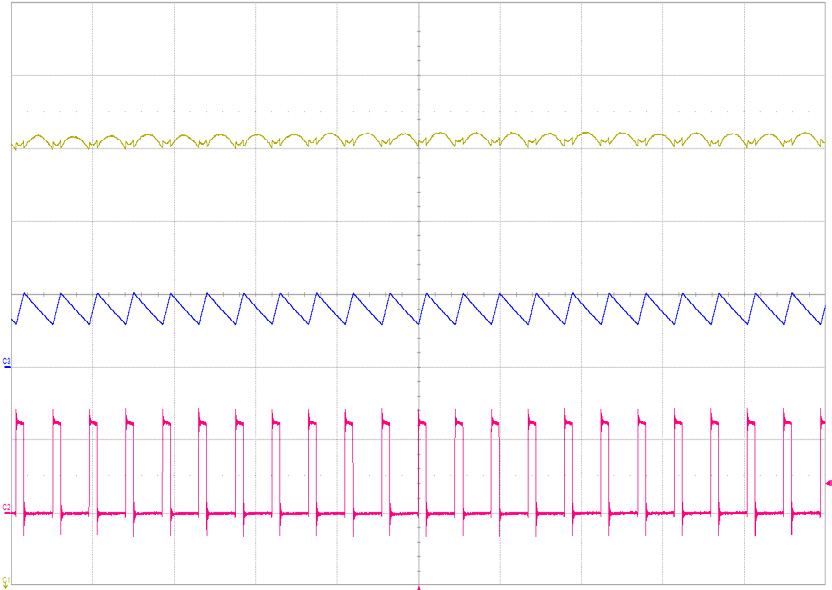Click the rightmost blue sawtooth peak

794,294
